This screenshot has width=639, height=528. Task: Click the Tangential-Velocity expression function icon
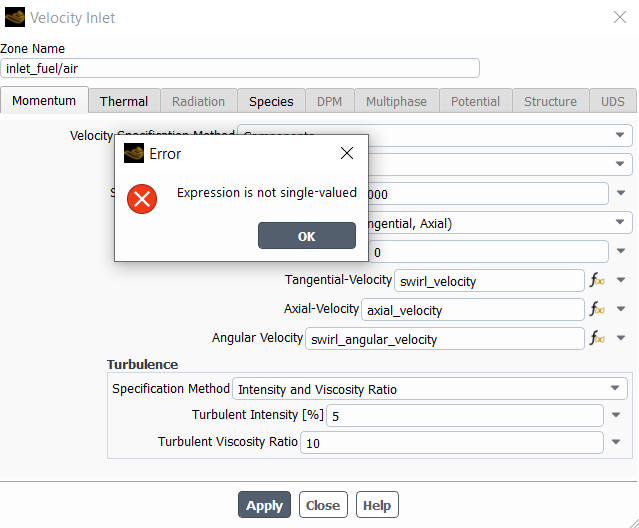coord(598,281)
